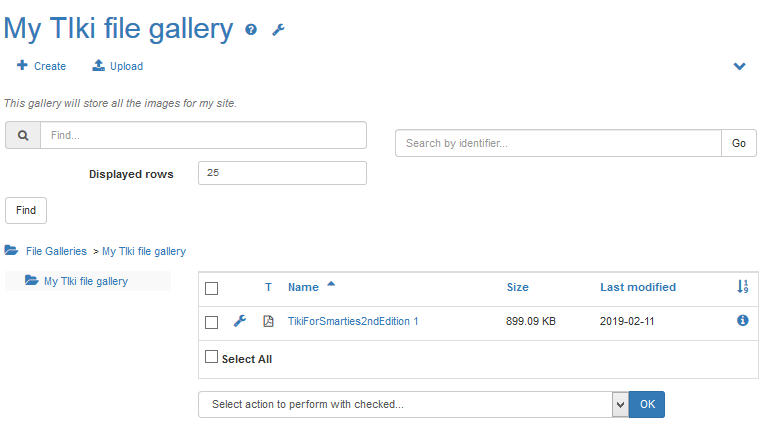Expand the chevron at top right

[740, 67]
